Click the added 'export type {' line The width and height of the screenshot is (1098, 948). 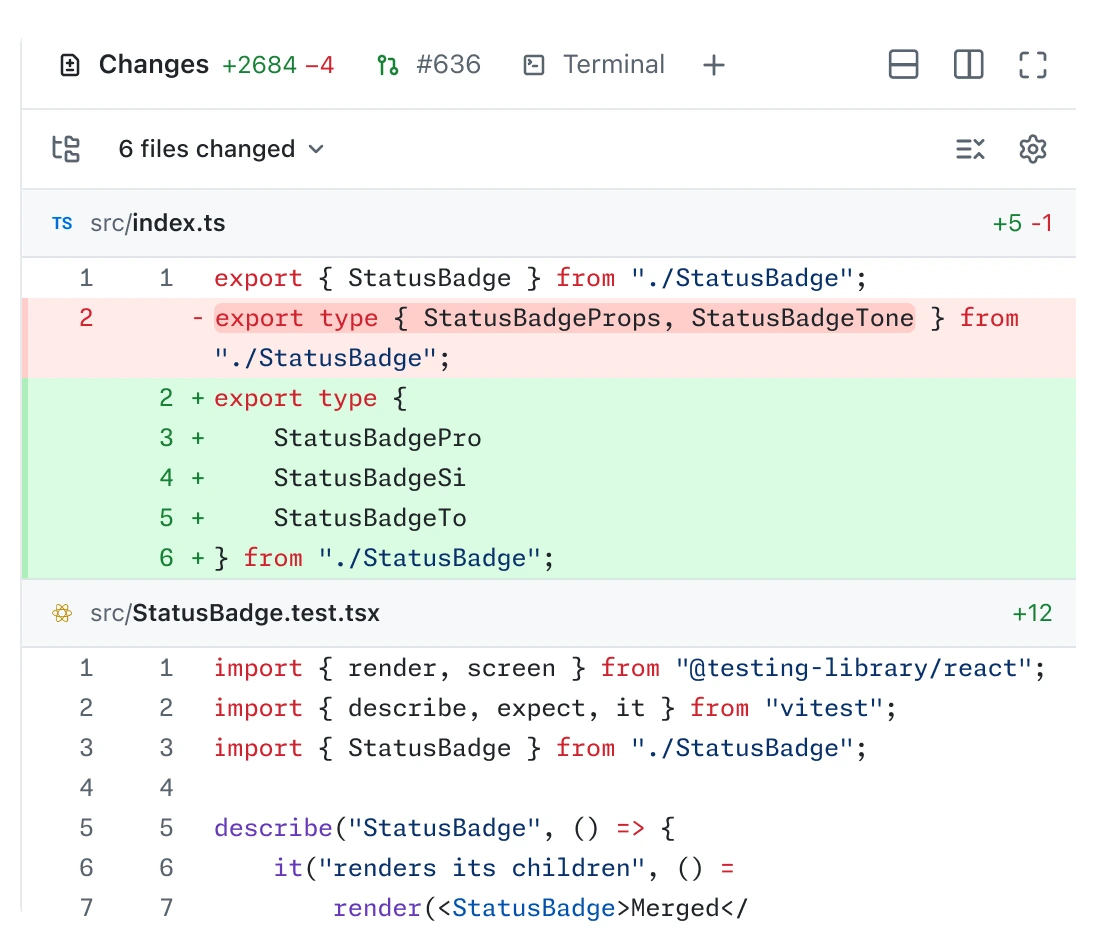coord(548,398)
